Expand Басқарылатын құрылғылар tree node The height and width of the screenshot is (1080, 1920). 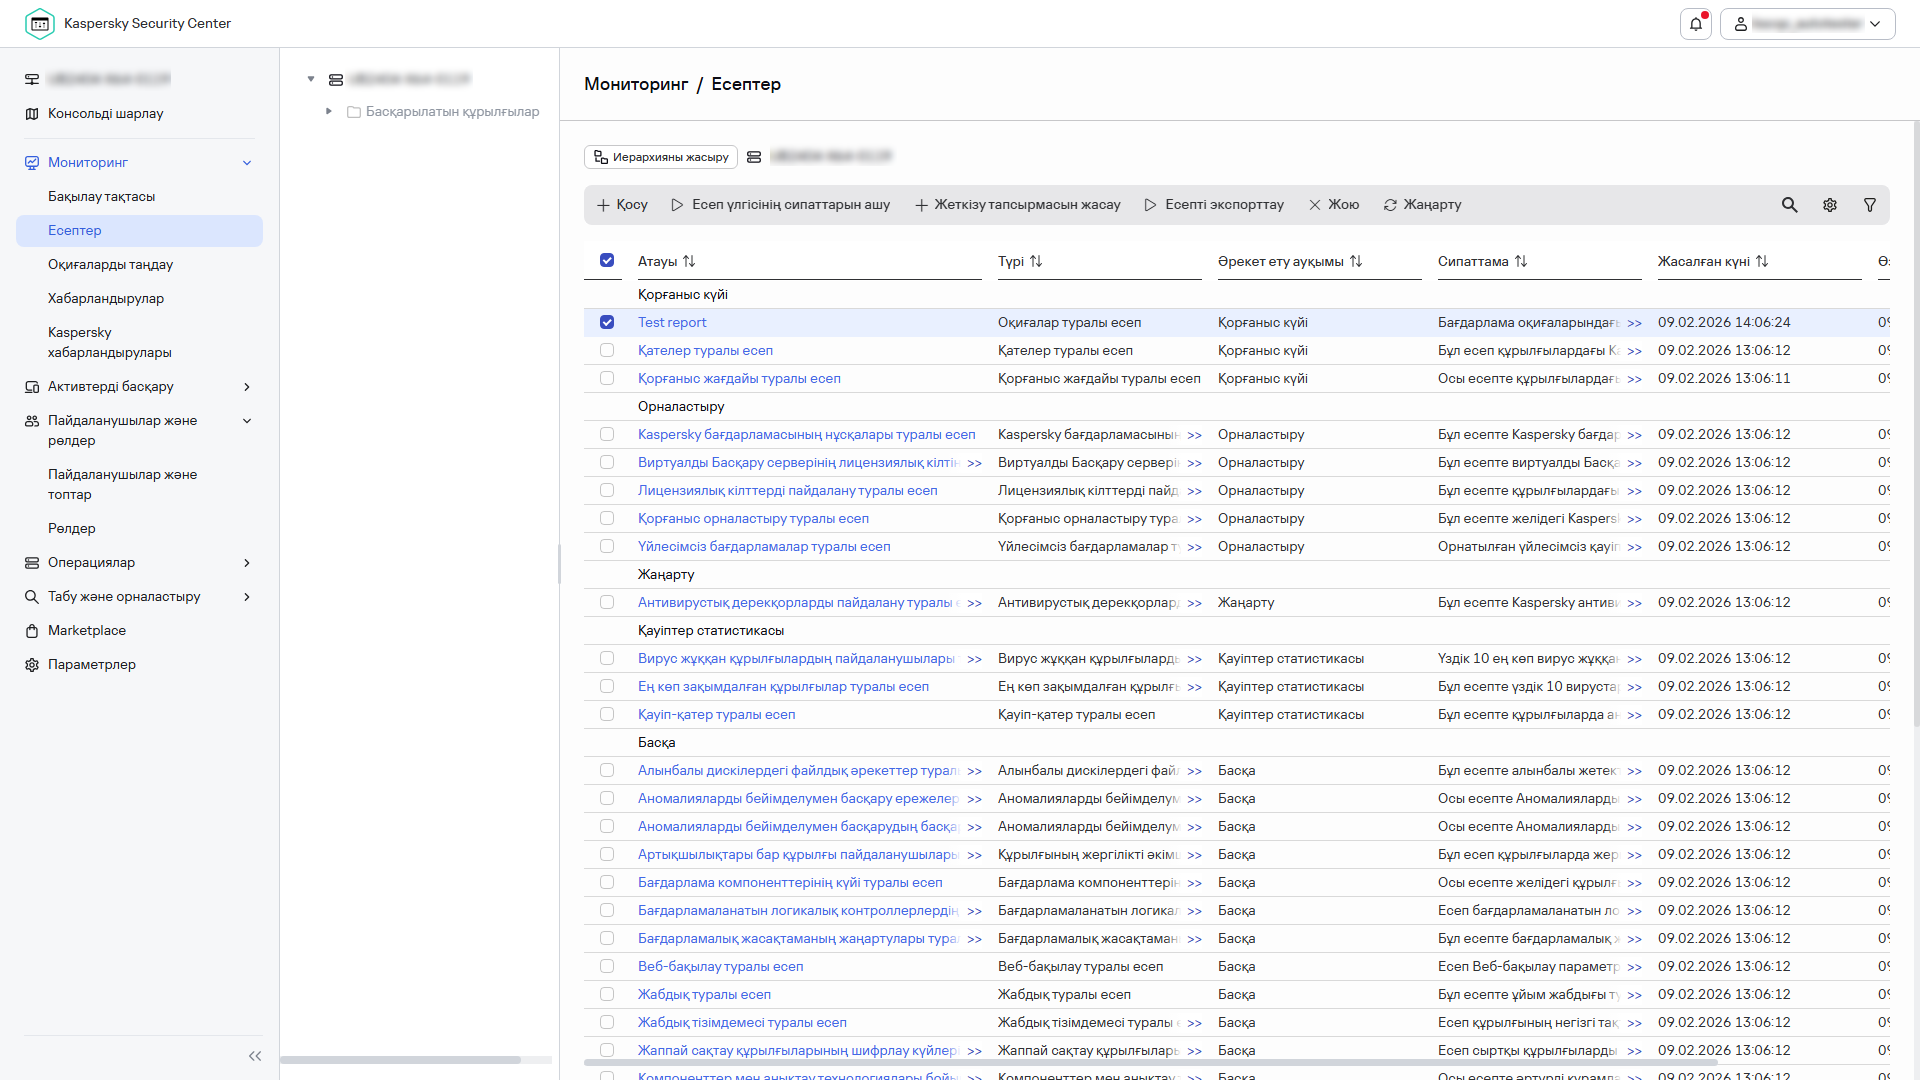click(328, 111)
